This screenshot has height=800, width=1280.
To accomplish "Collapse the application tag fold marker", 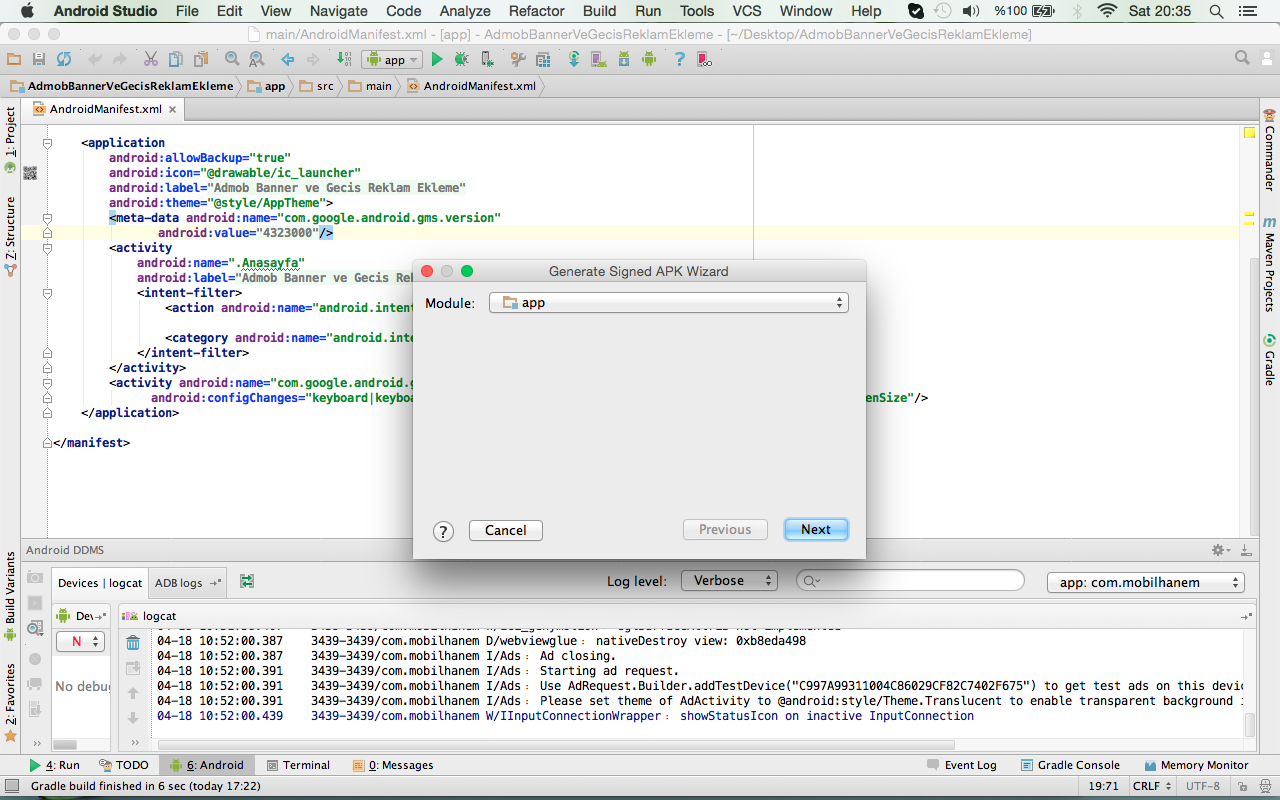I will click(47, 143).
